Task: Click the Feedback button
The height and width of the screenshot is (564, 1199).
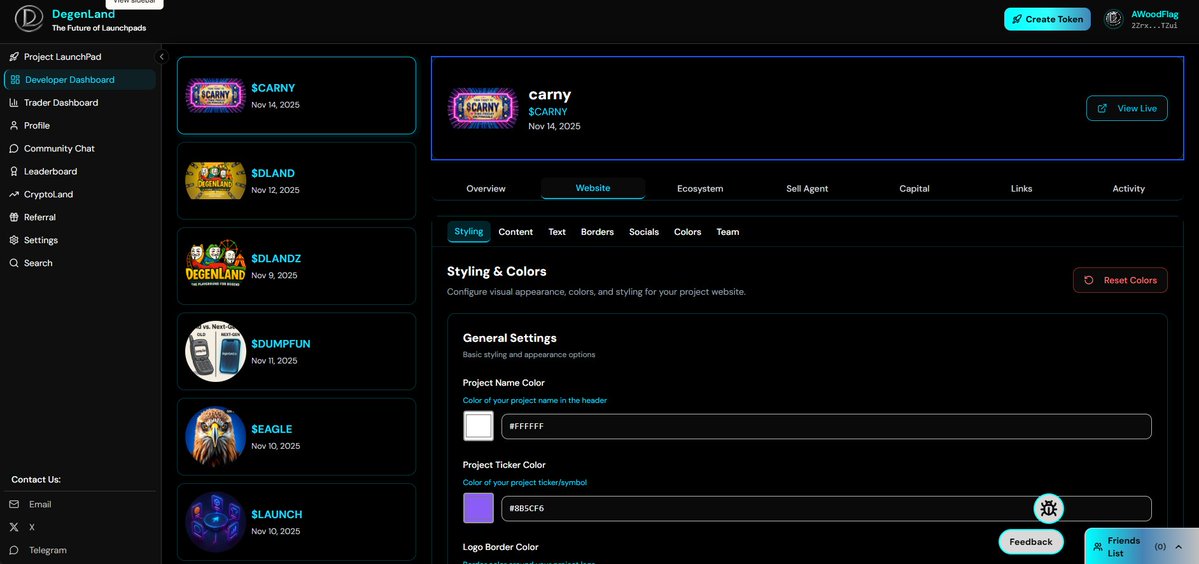Action: coord(1031,542)
